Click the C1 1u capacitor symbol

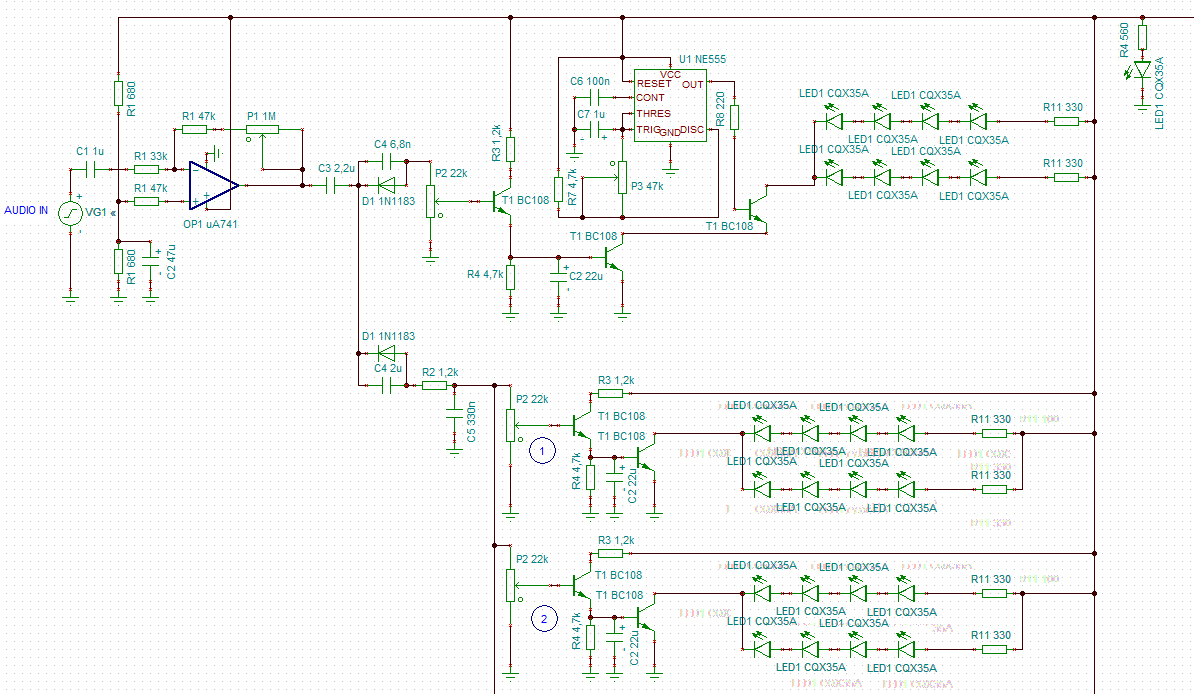(x=94, y=169)
